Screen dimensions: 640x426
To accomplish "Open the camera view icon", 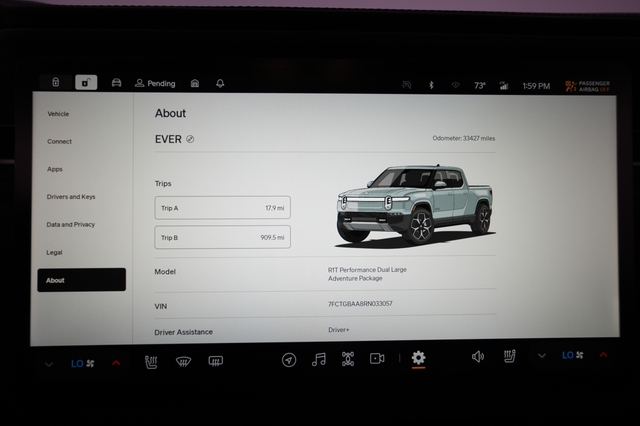I will pos(377,359).
